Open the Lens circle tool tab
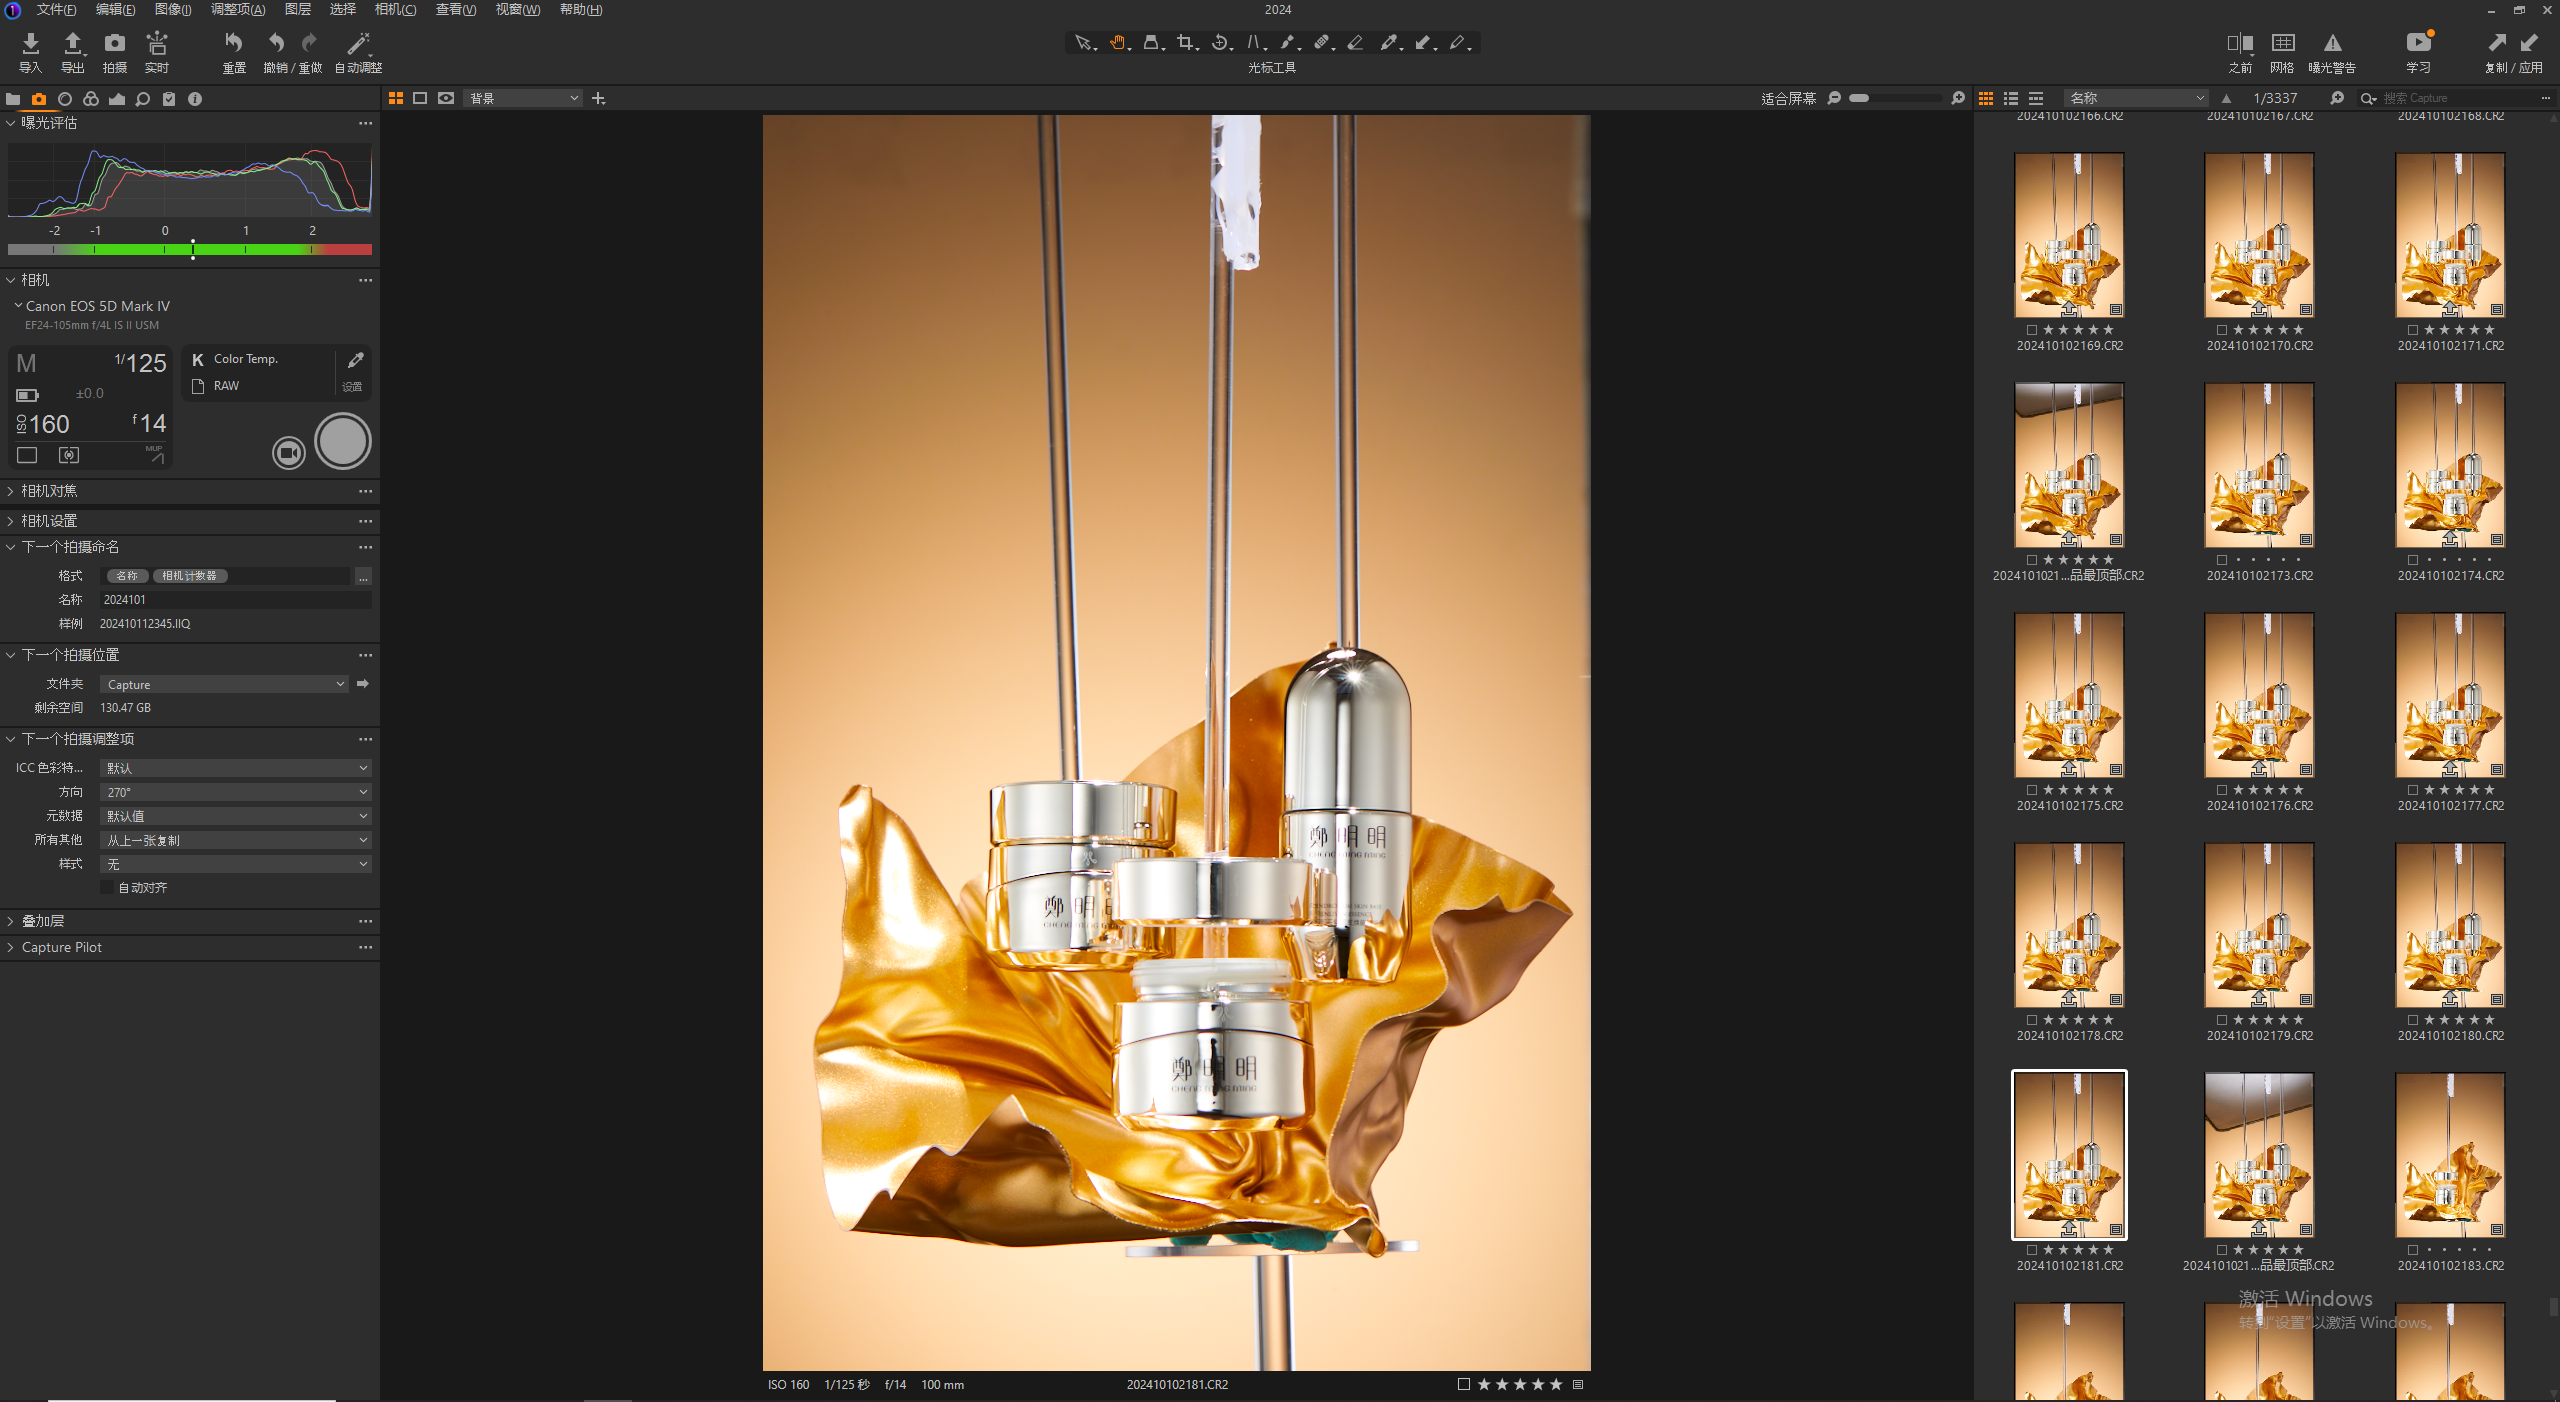Image resolution: width=2560 pixels, height=1402 pixels. pyautogui.click(x=65, y=99)
